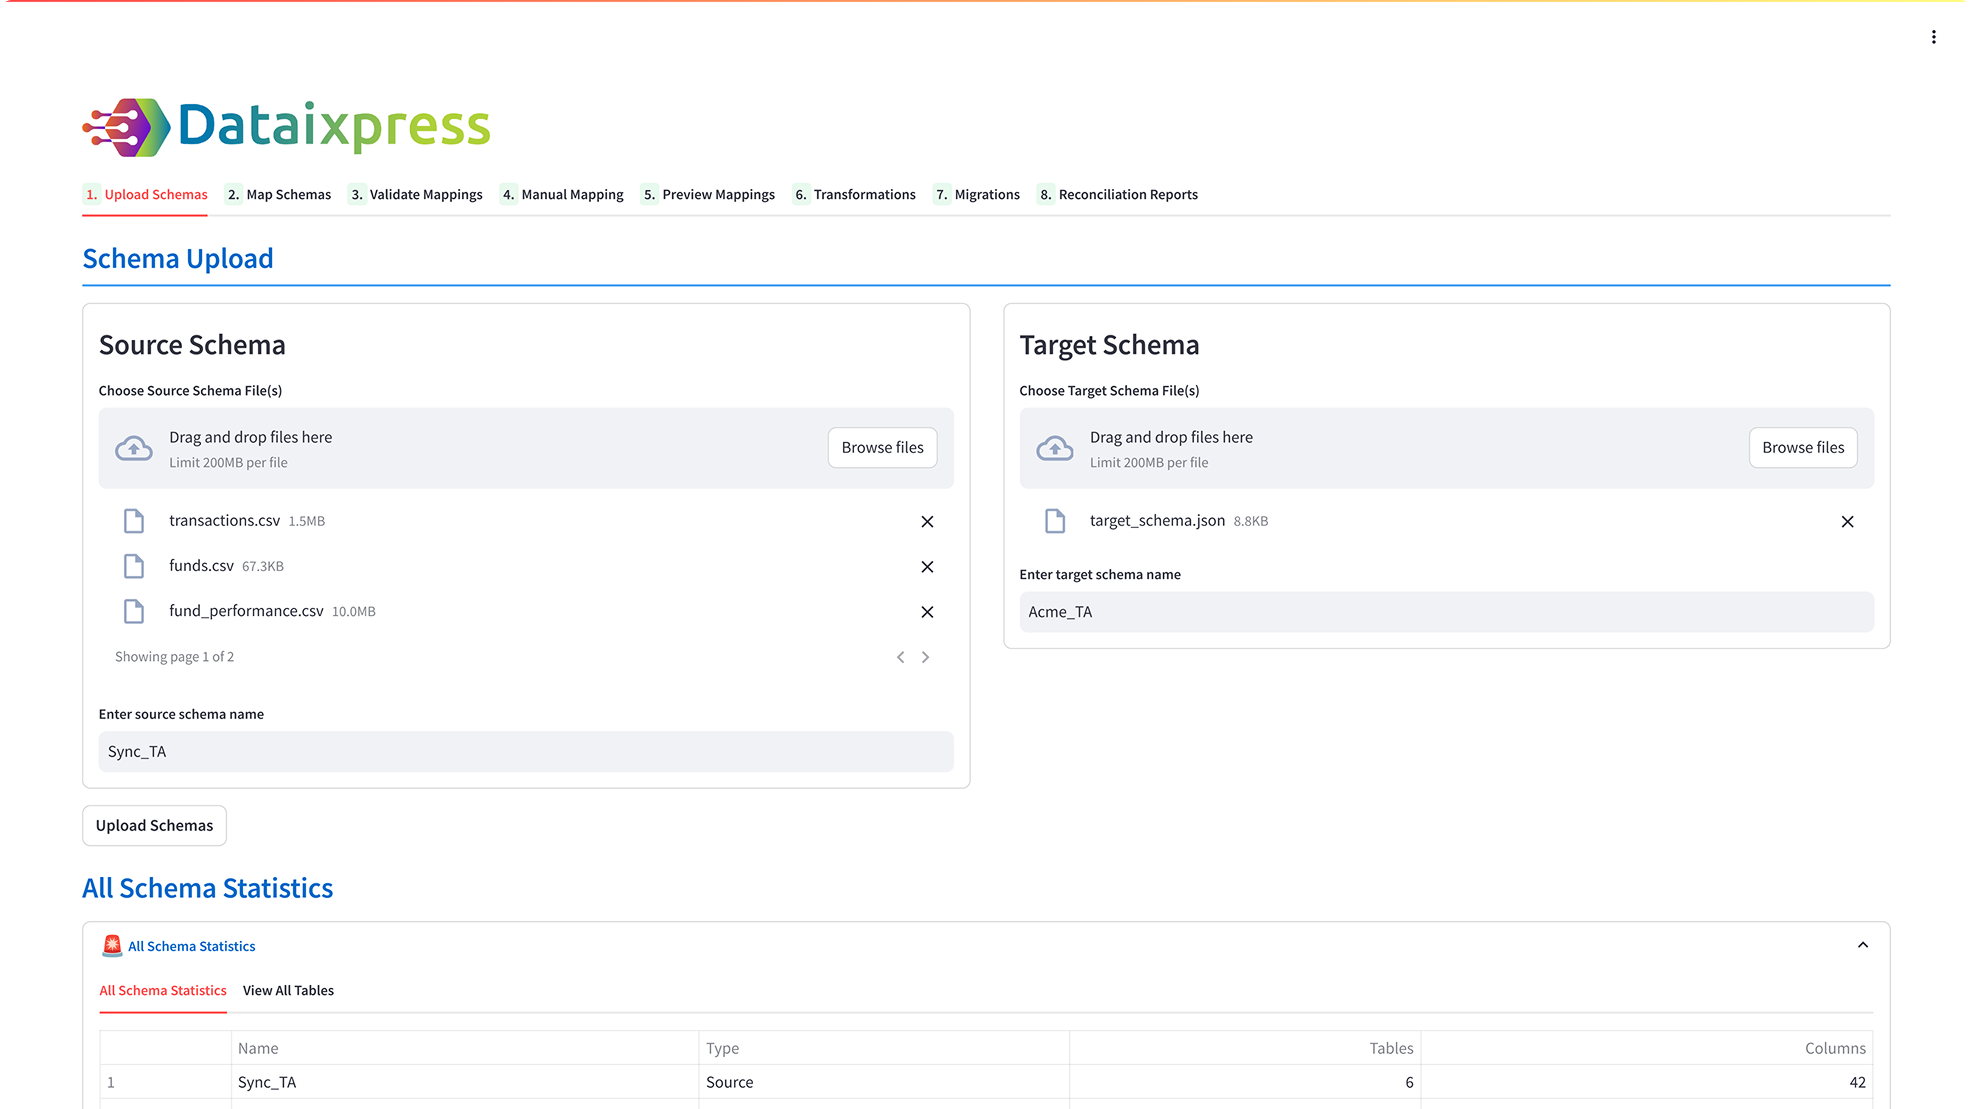
Task: Click the source schema cloud upload icon
Action: click(x=134, y=448)
